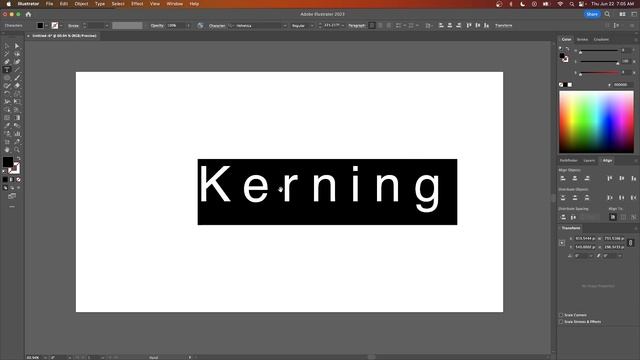This screenshot has height=360, width=640.
Task: Click the Share button
Action: coord(592,14)
